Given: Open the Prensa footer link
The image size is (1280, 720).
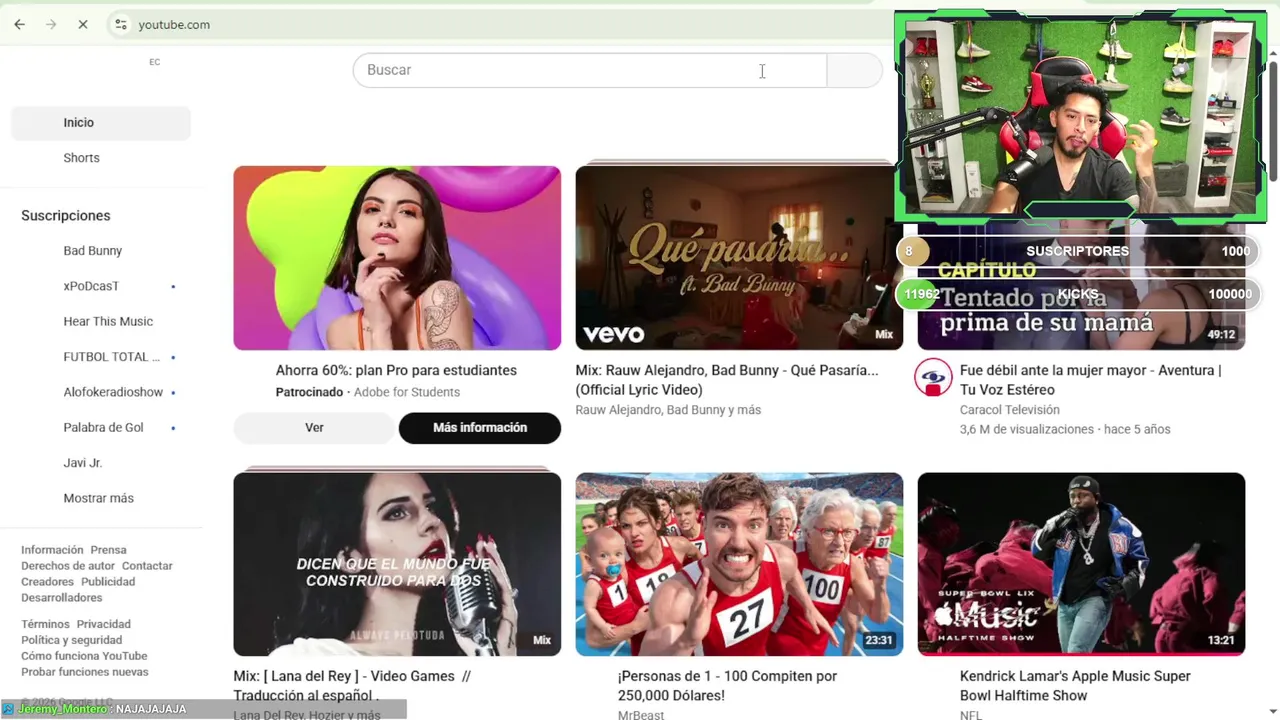Looking at the screenshot, I should click(x=108, y=550).
